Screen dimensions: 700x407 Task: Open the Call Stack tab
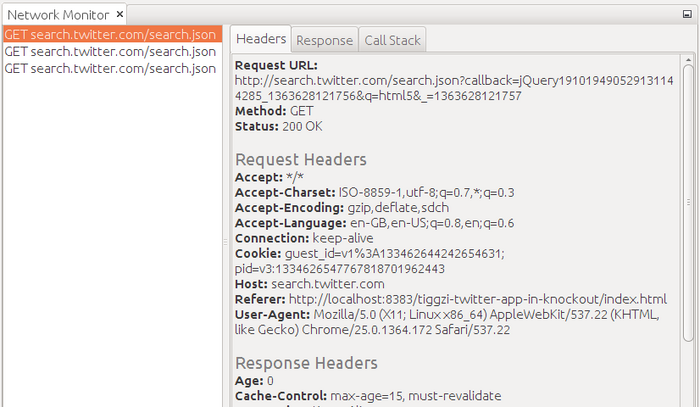pyautogui.click(x=392, y=40)
